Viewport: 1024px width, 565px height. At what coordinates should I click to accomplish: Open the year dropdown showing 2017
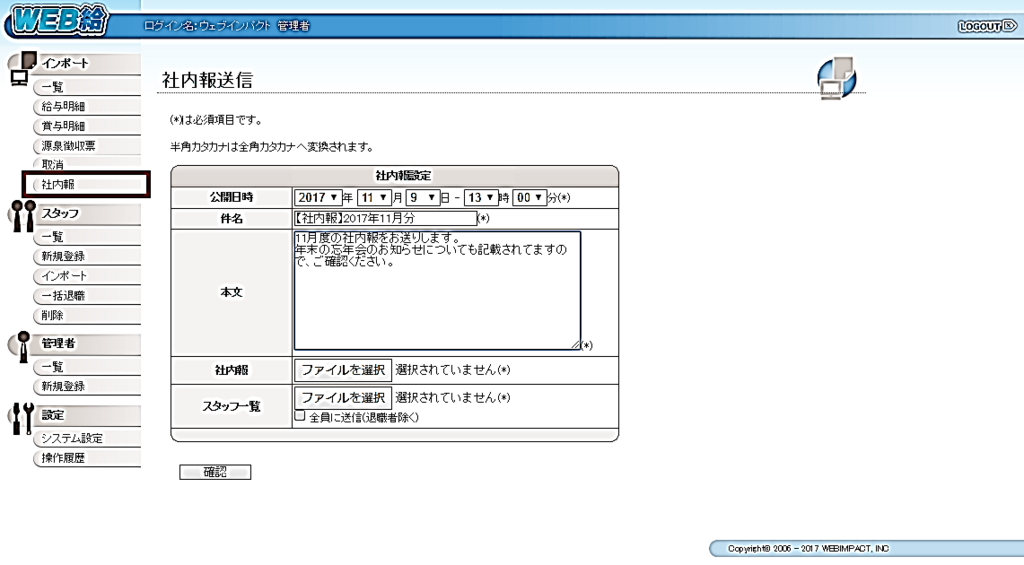[x=318, y=197]
